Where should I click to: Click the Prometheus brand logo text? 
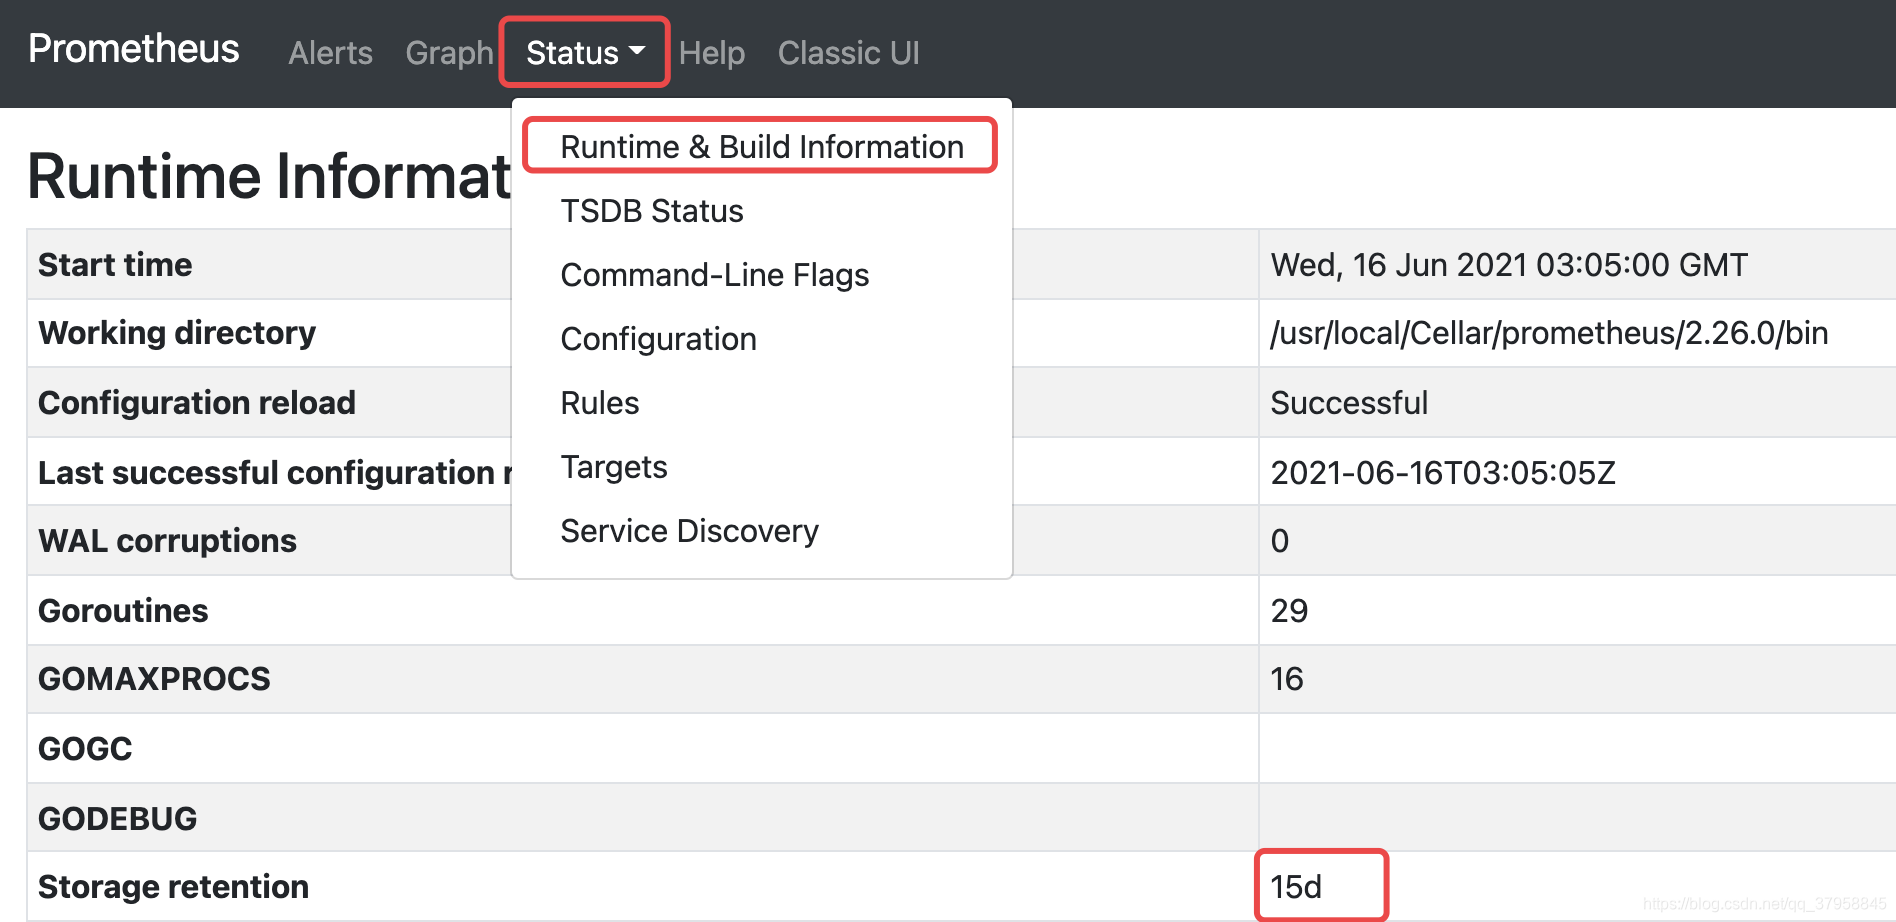[x=134, y=49]
